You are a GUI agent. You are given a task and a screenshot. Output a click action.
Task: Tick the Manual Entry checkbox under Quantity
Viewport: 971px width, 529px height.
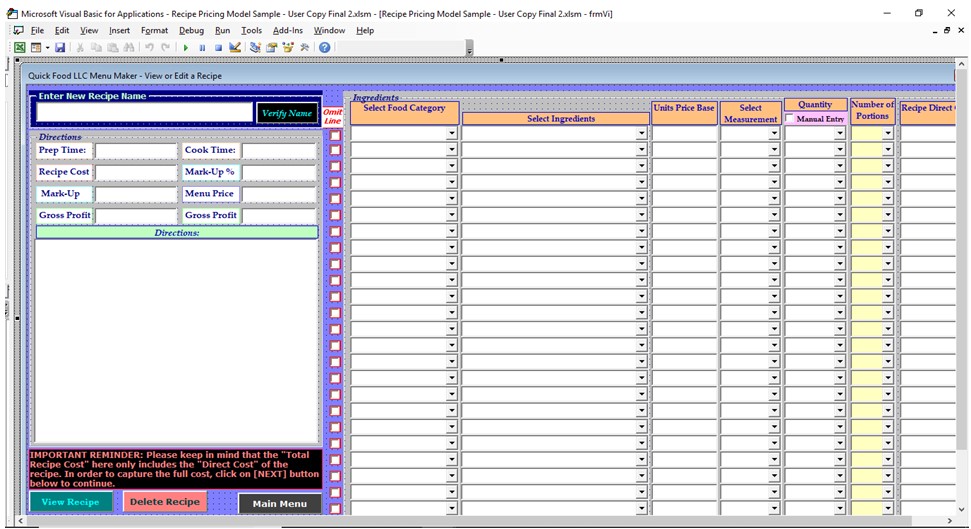(790, 118)
